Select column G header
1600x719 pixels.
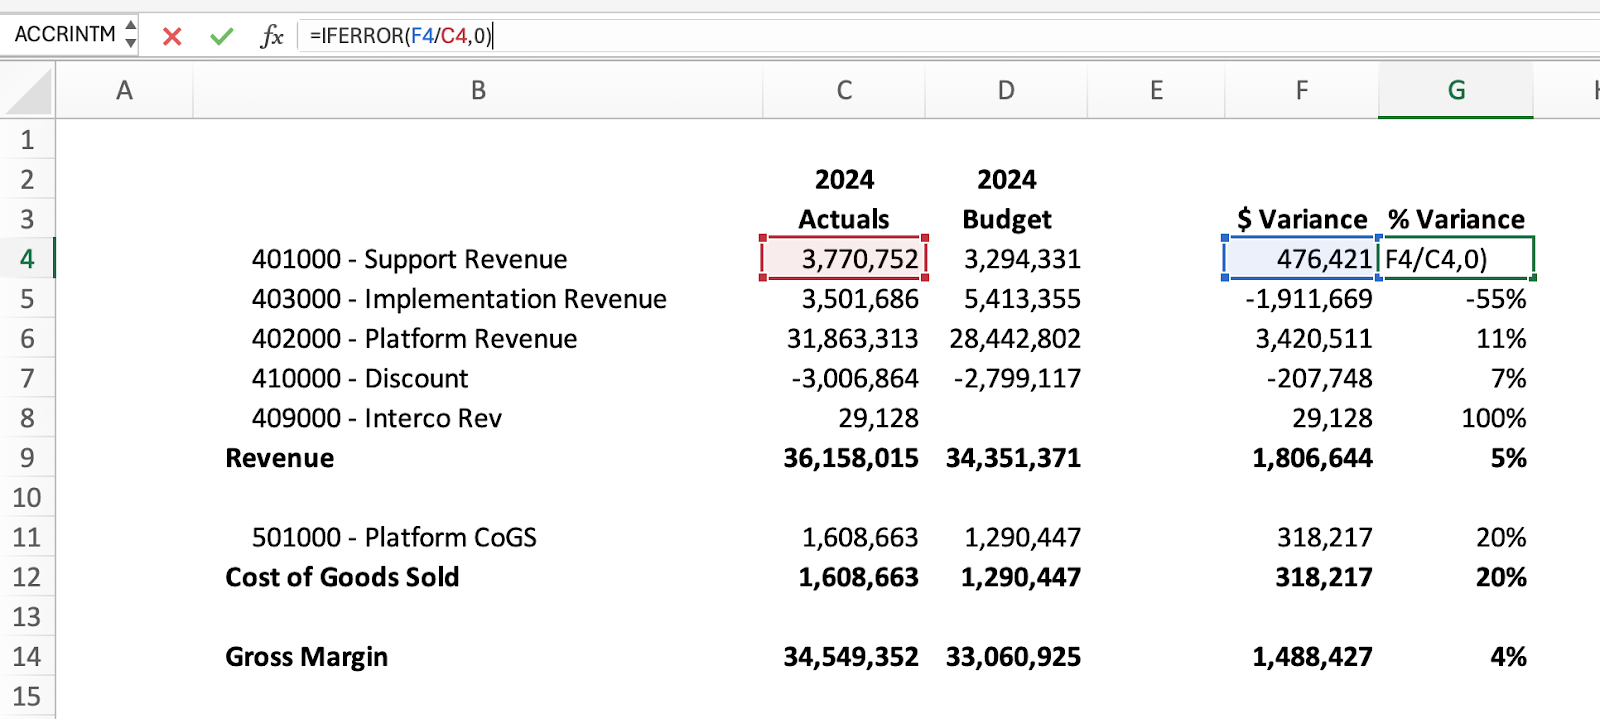pyautogui.click(x=1456, y=91)
